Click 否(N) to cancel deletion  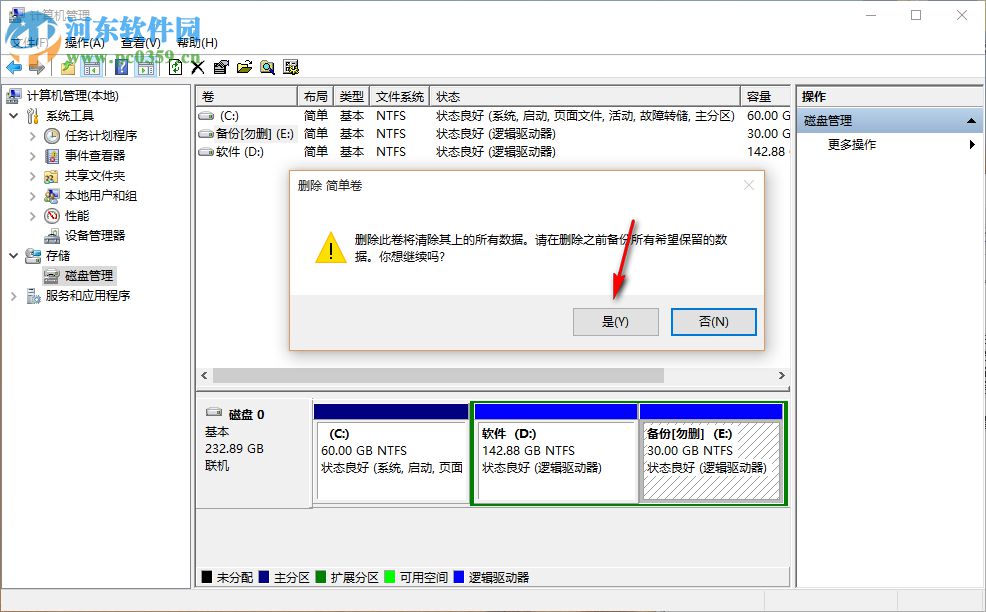click(x=713, y=321)
